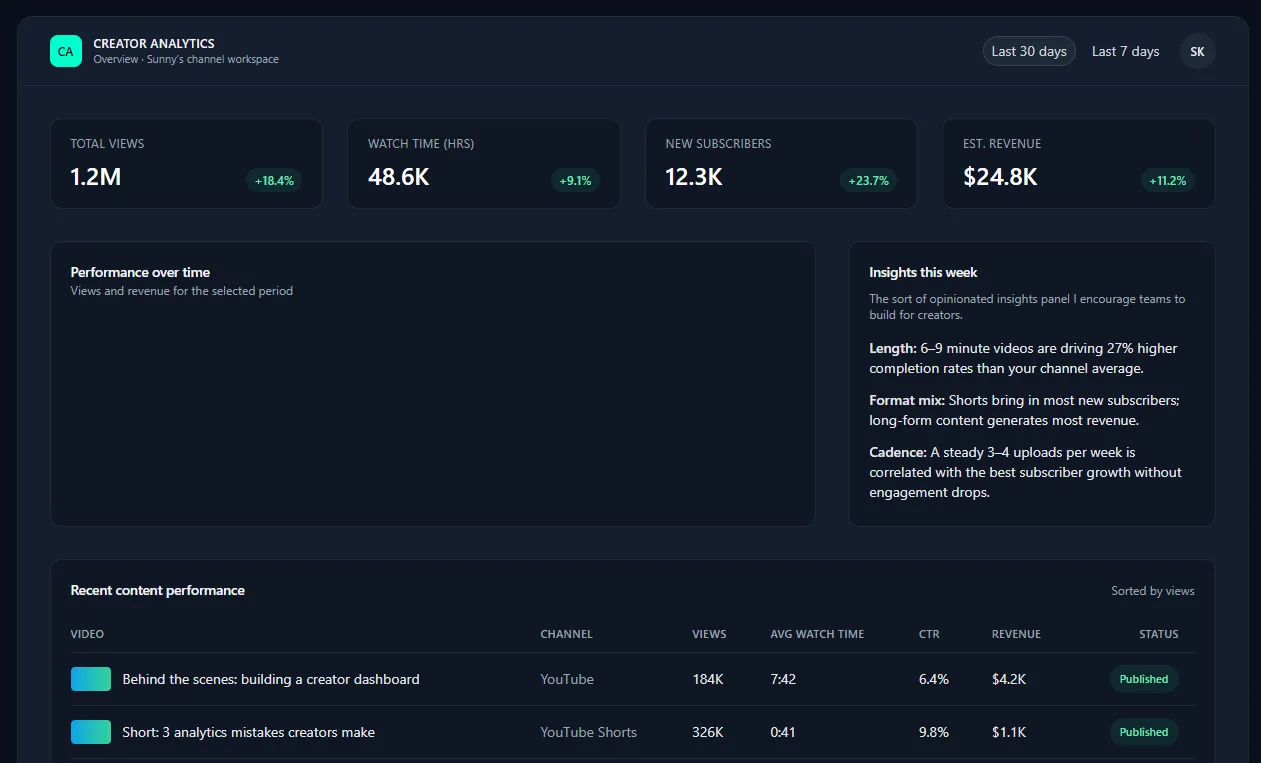Screen dimensions: 1261x763
Task: Click title Short: 3 analytics mistakes creators make
Action: tap(249, 732)
